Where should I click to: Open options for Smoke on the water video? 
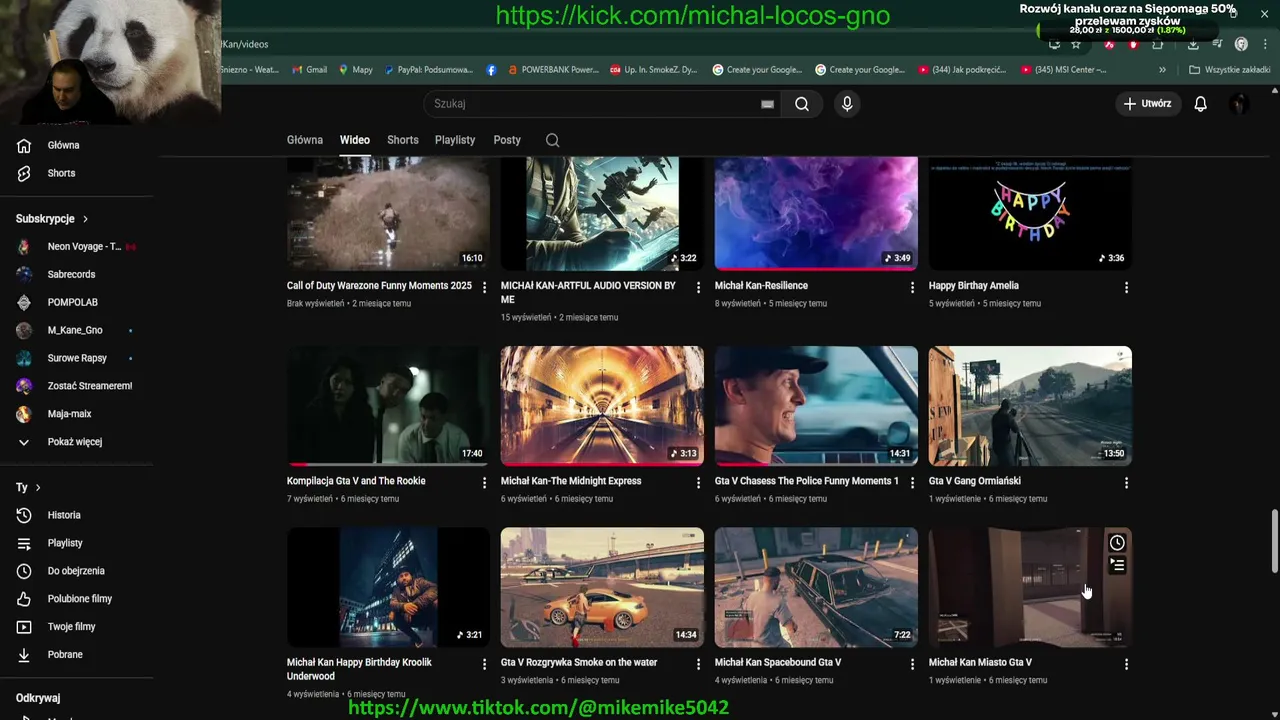[698, 664]
